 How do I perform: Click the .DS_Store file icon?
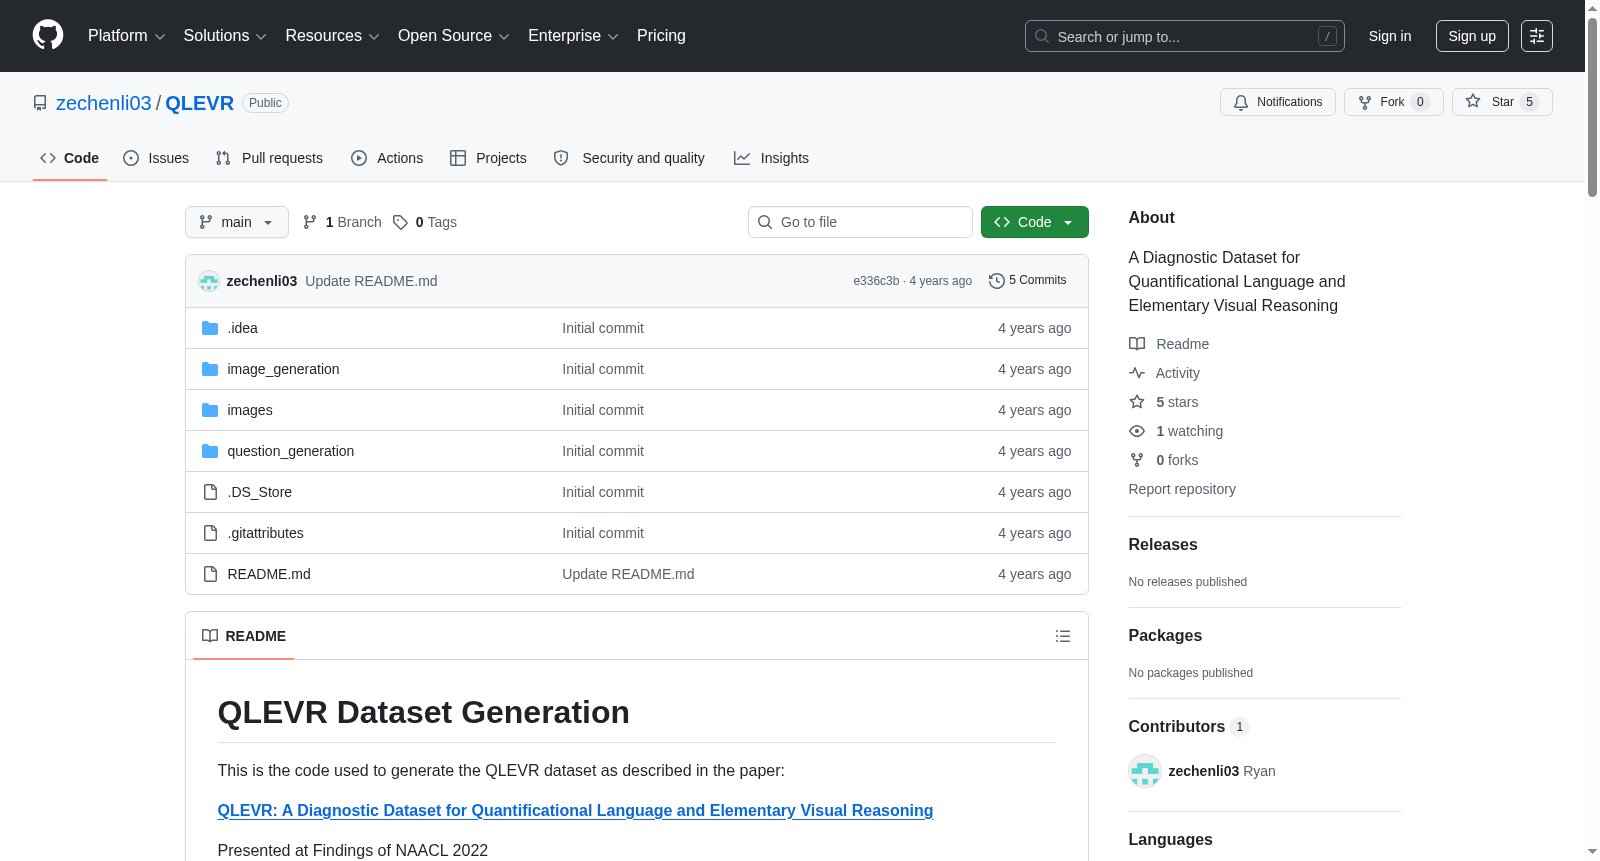(x=210, y=492)
